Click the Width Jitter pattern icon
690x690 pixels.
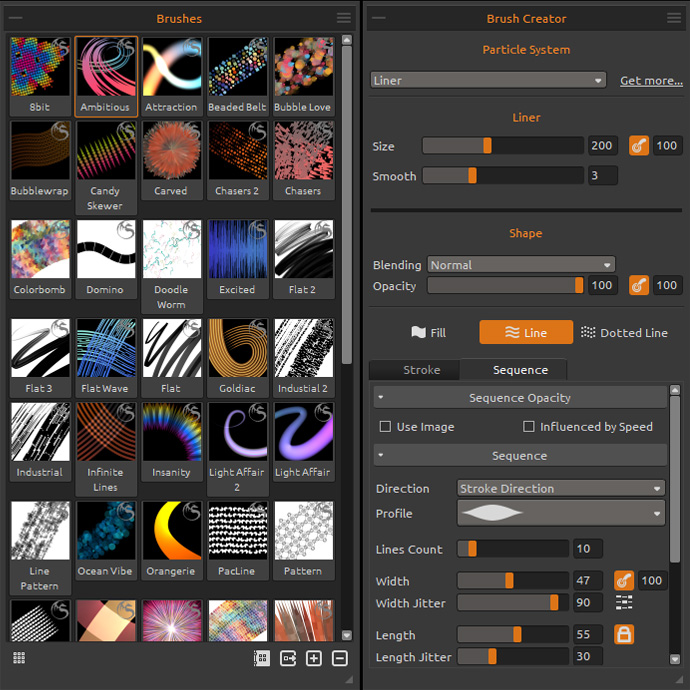coord(624,603)
